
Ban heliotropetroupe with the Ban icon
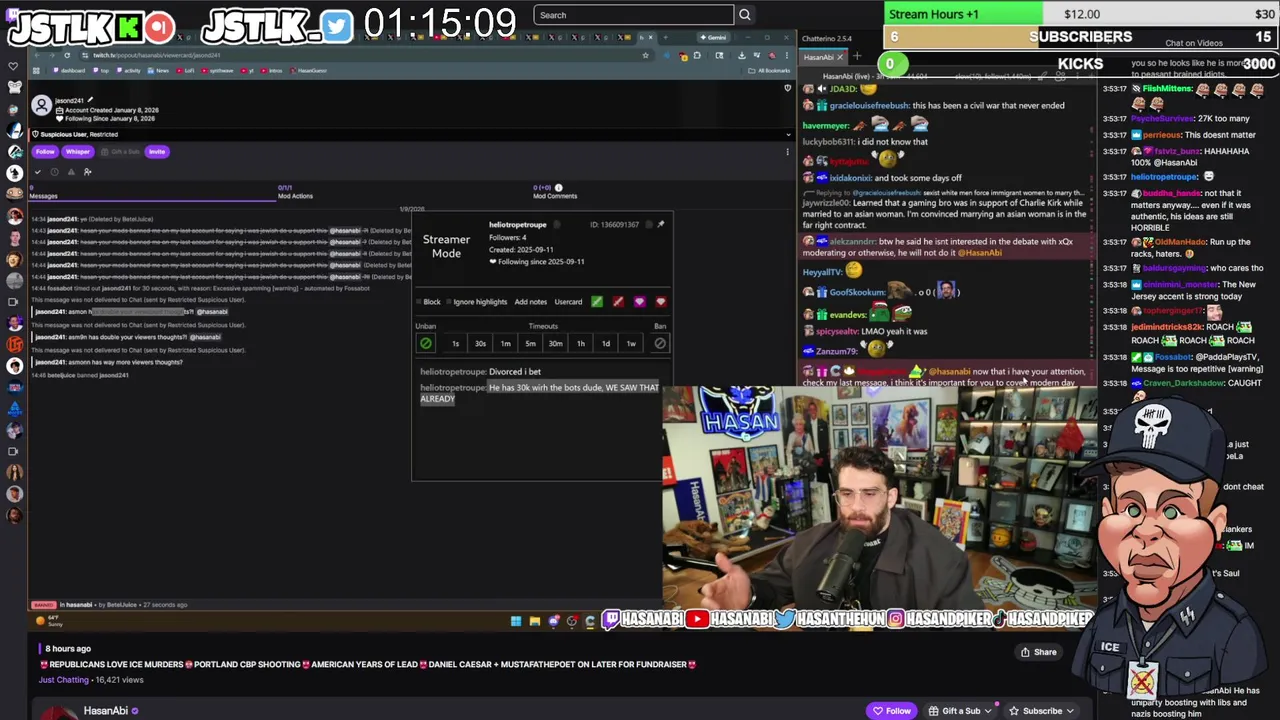pyautogui.click(x=660, y=343)
